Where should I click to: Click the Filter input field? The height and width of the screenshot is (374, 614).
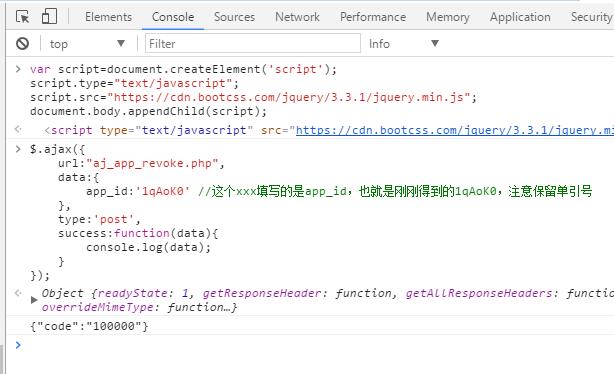(x=253, y=43)
